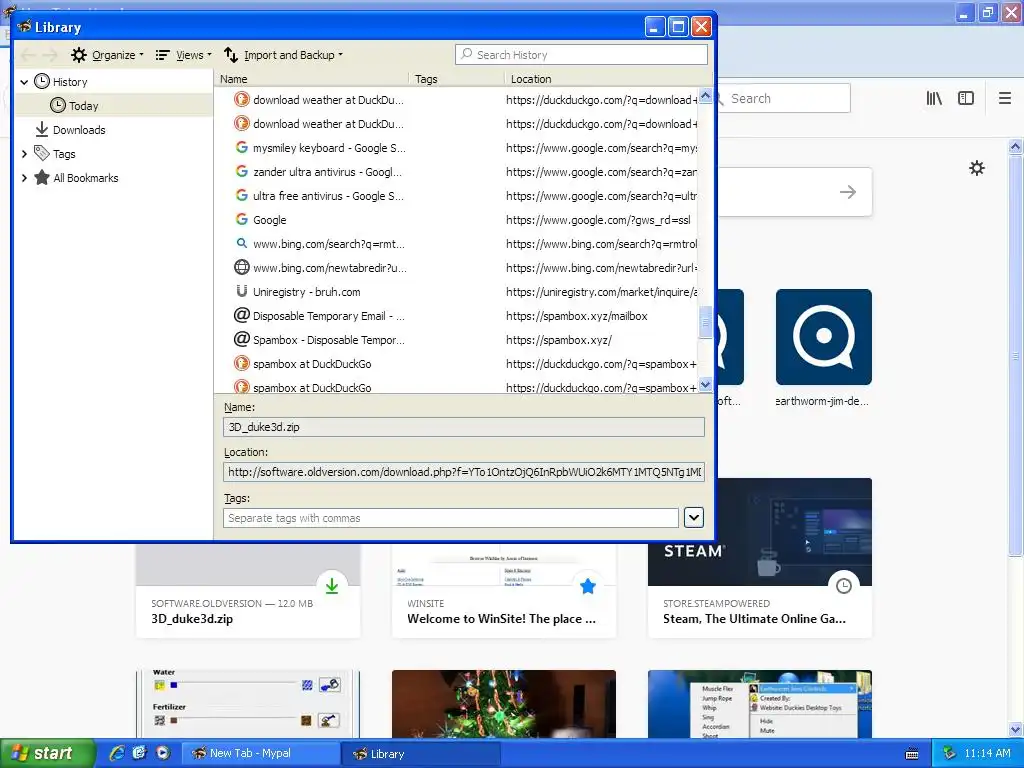Click the History clock icon in sidebar

click(42, 82)
